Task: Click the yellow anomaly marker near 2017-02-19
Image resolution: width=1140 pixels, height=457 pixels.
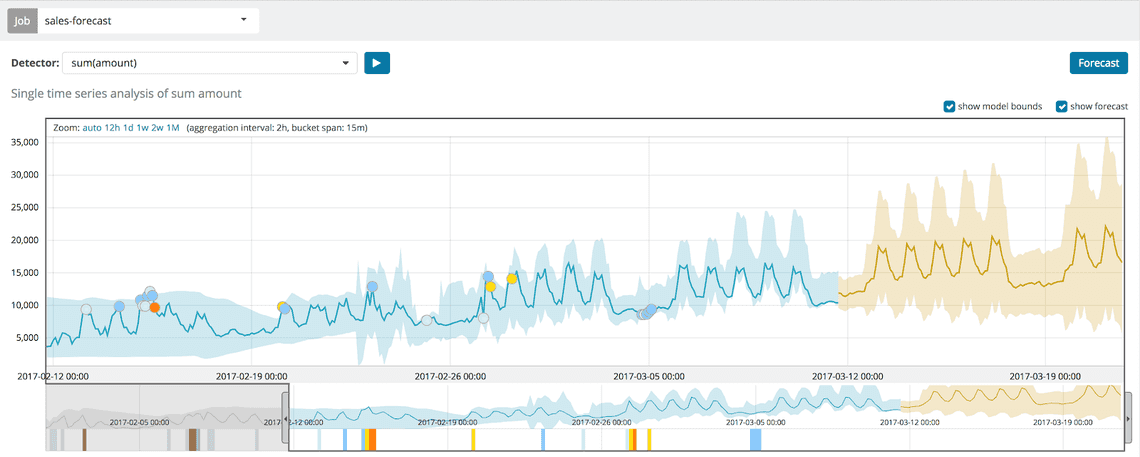Action: (x=282, y=307)
